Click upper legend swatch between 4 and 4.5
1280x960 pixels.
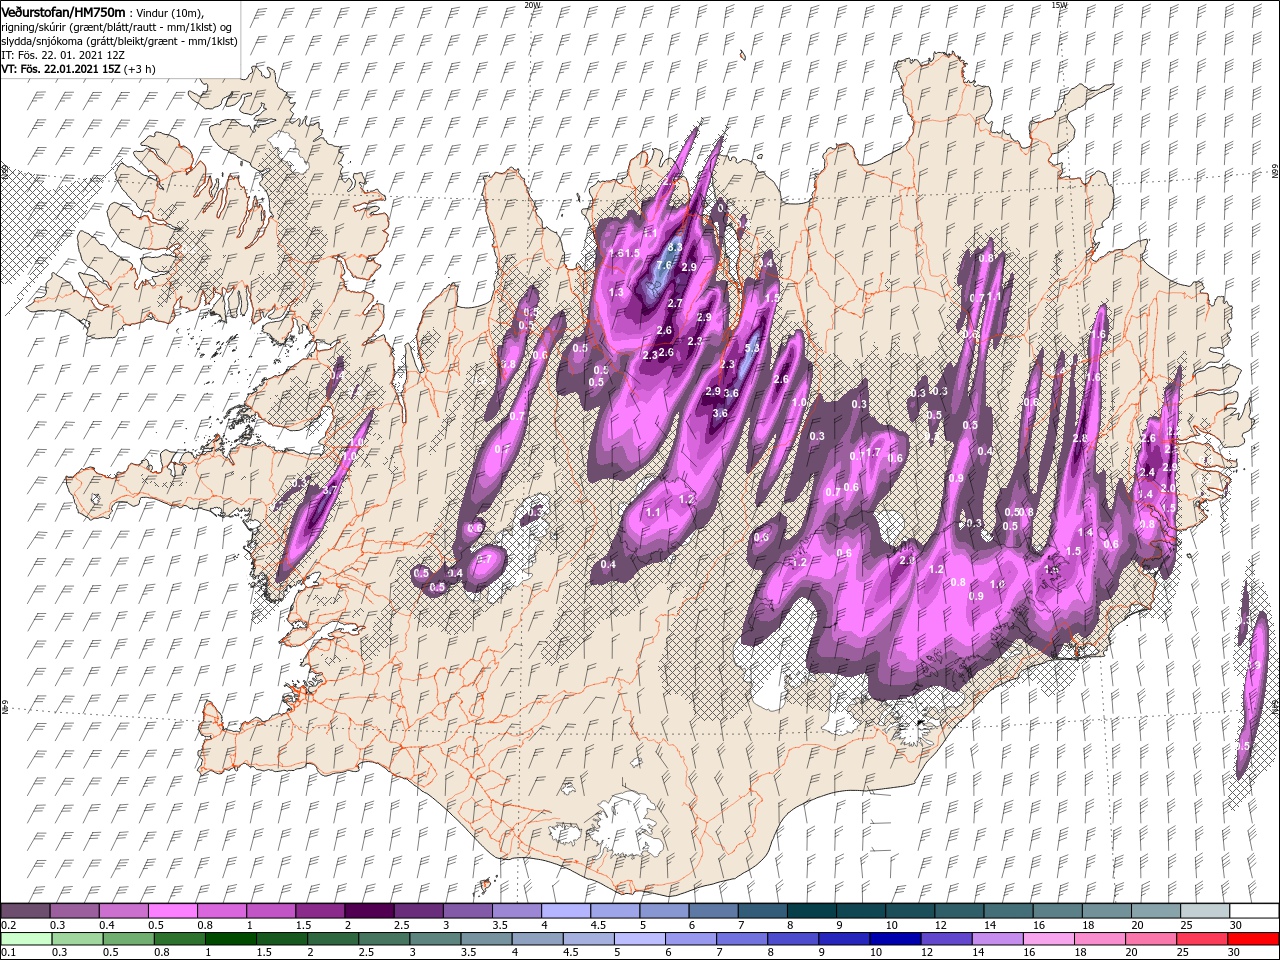(566, 911)
